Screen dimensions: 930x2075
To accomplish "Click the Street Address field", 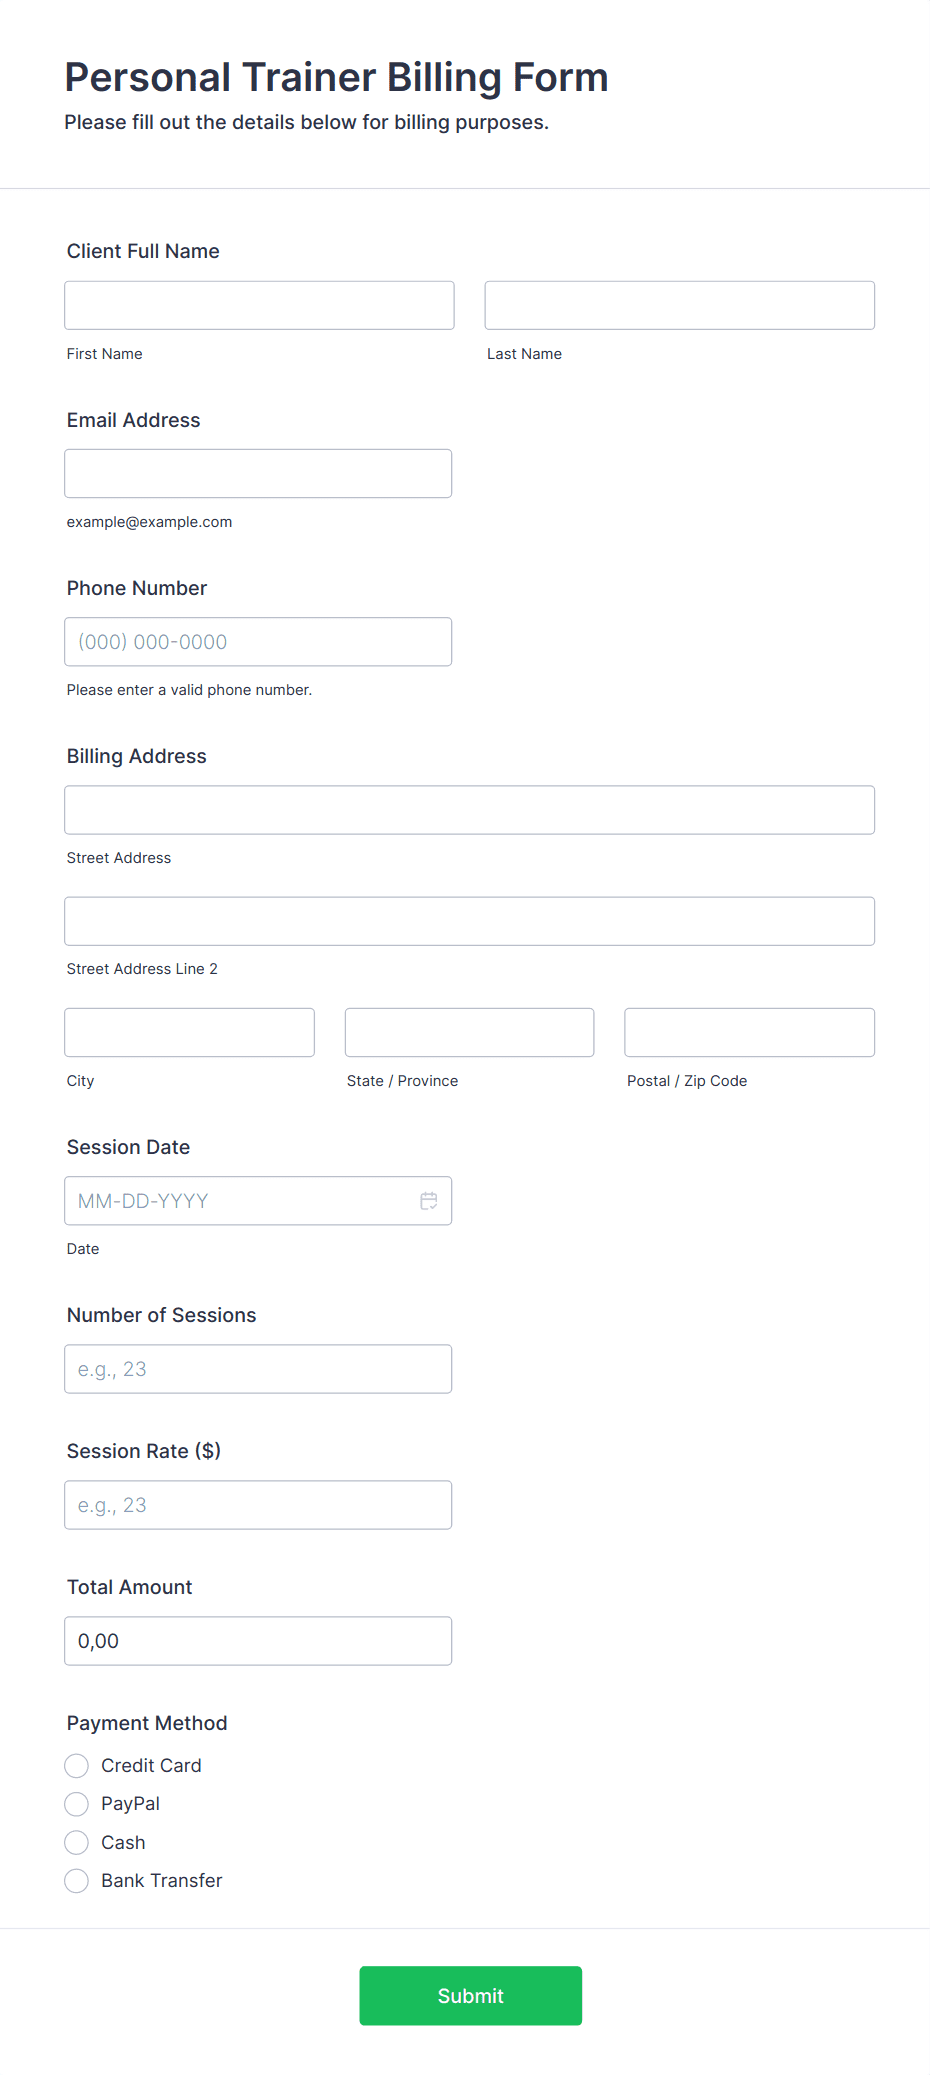I will pos(469,810).
